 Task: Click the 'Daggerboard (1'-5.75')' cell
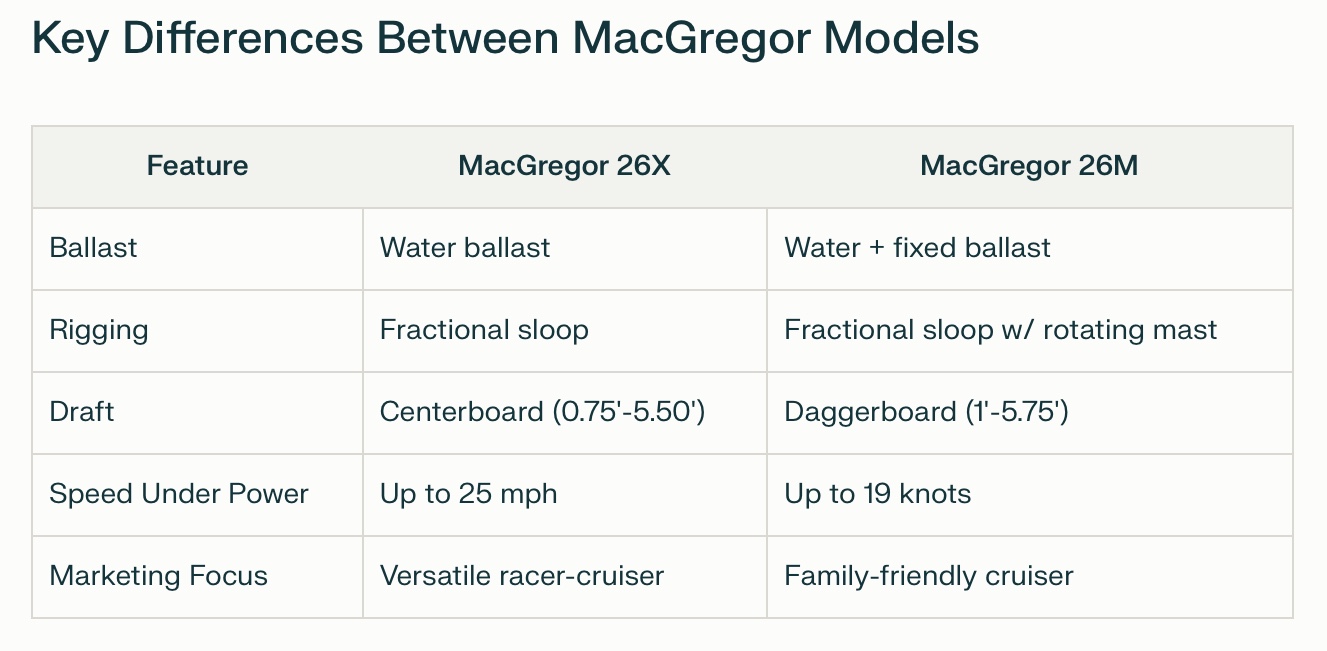click(x=926, y=412)
